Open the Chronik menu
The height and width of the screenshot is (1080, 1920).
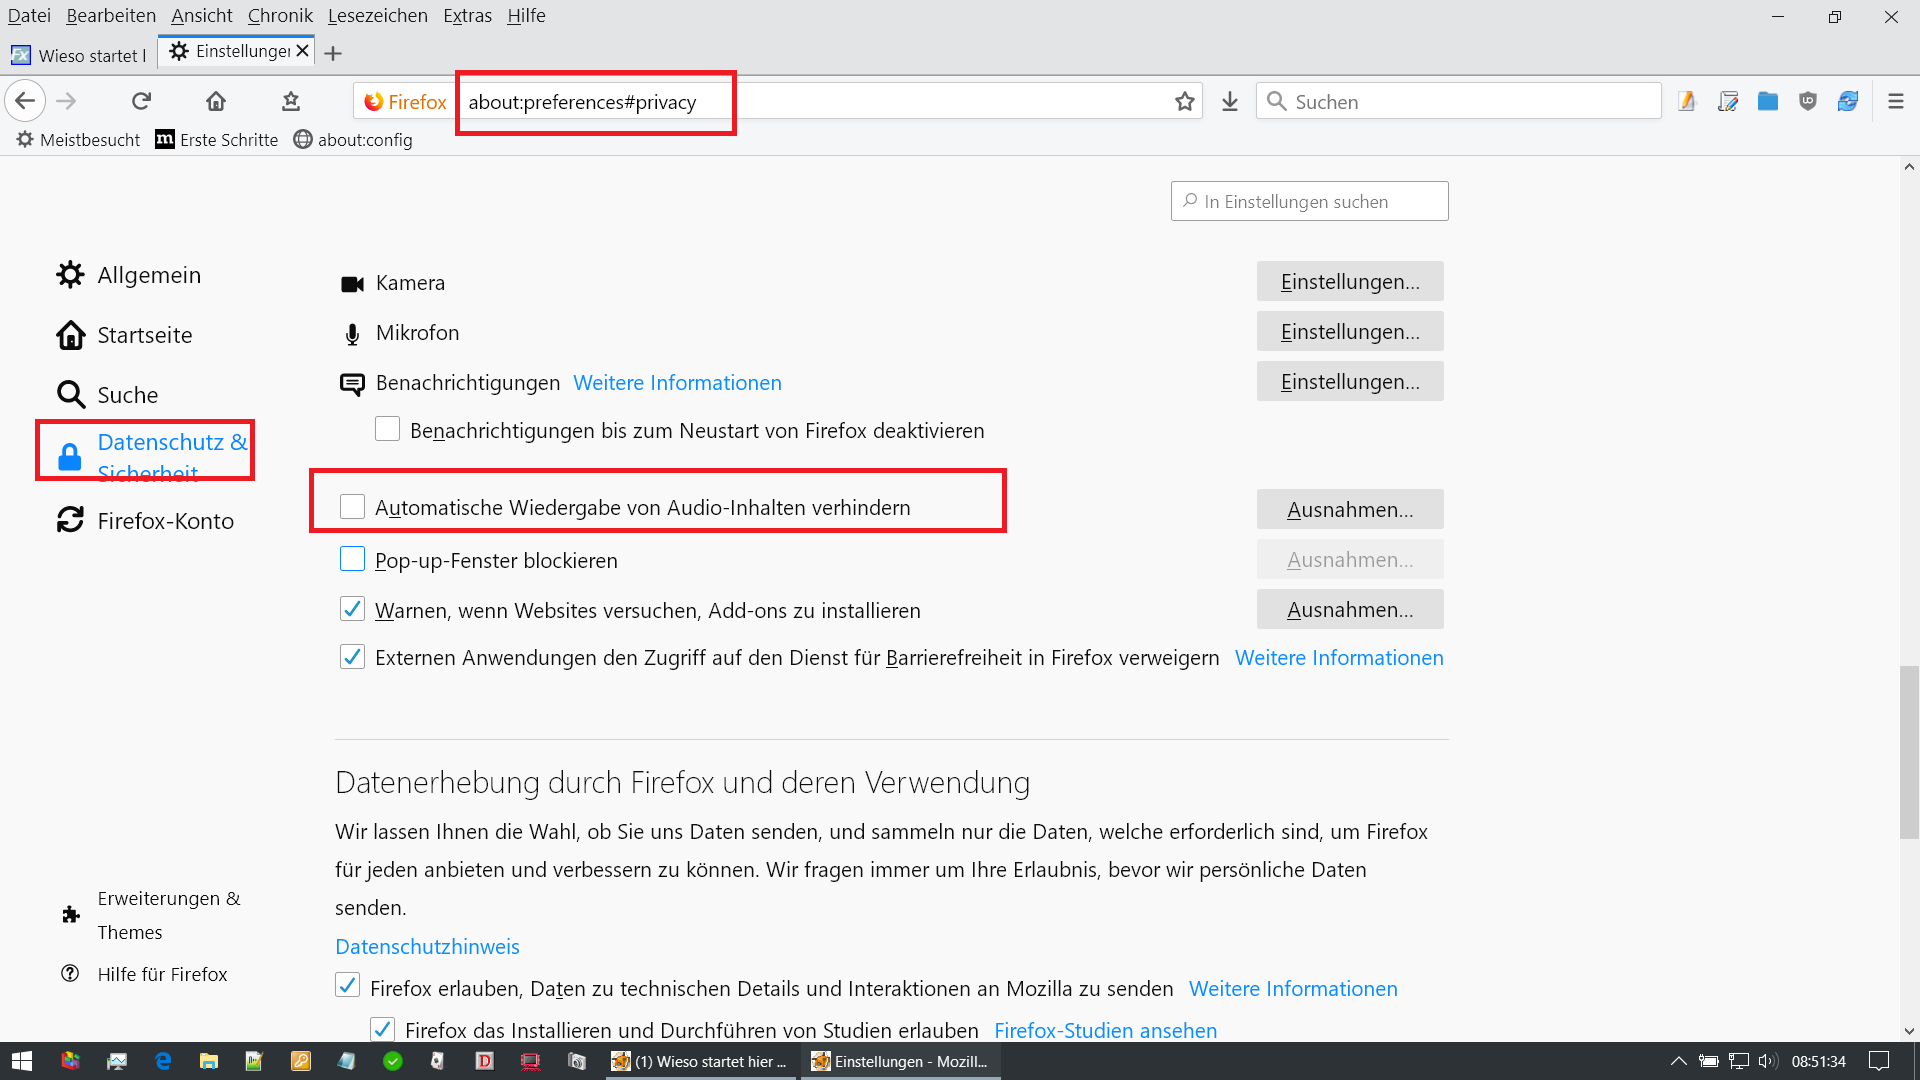tap(280, 15)
